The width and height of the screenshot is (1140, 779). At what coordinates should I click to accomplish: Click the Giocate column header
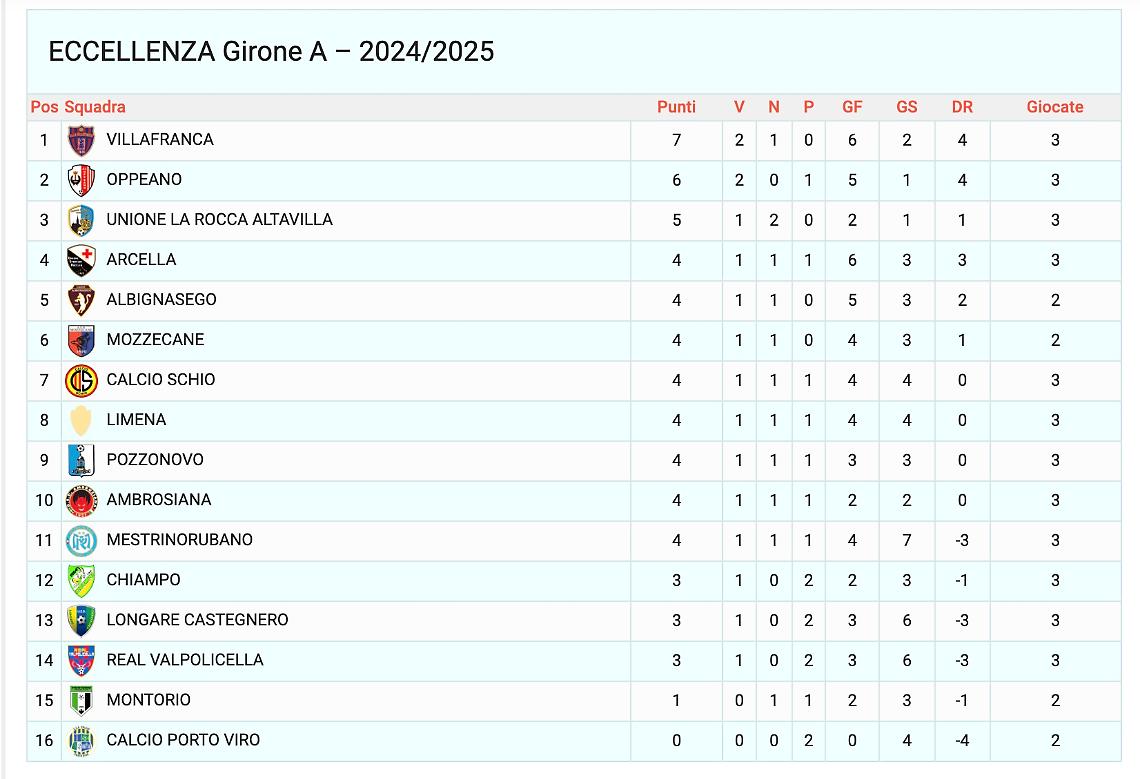pos(1055,107)
